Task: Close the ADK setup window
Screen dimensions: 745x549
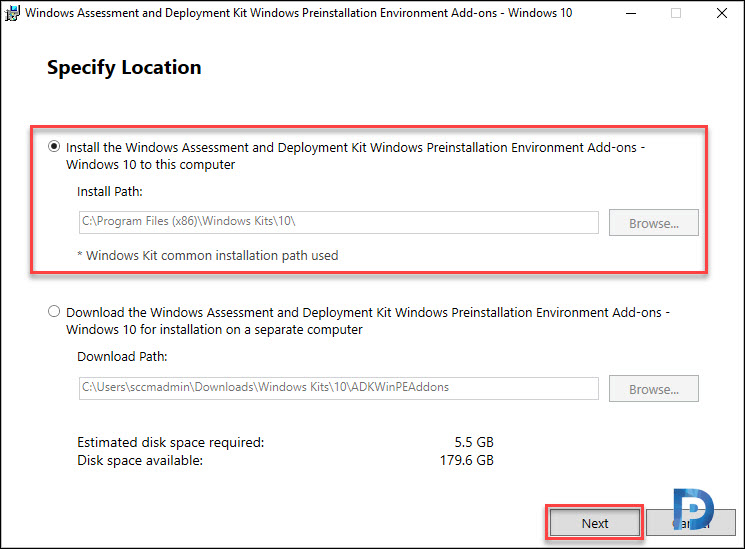Action: [721, 13]
